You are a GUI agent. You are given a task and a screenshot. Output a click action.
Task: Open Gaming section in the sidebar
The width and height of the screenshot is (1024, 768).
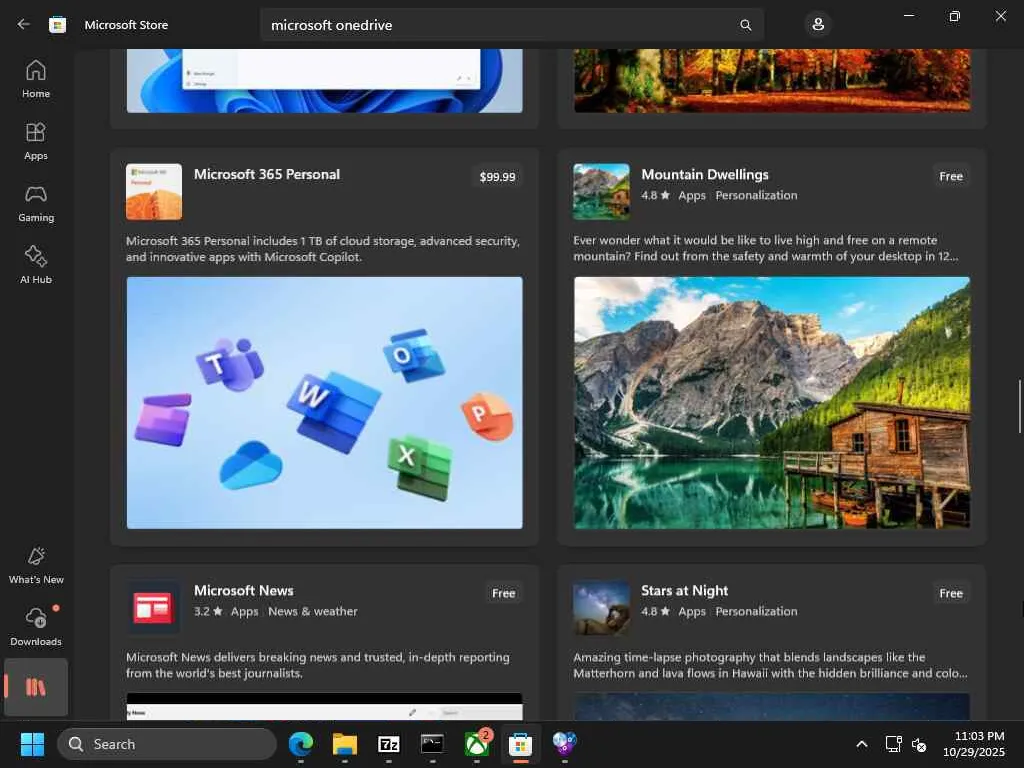click(36, 203)
